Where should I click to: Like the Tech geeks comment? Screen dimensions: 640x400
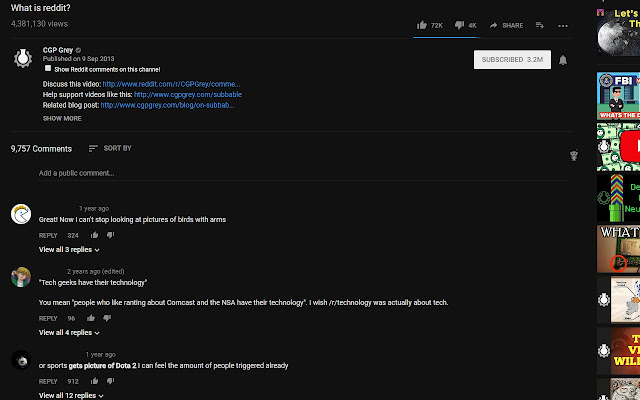91,318
